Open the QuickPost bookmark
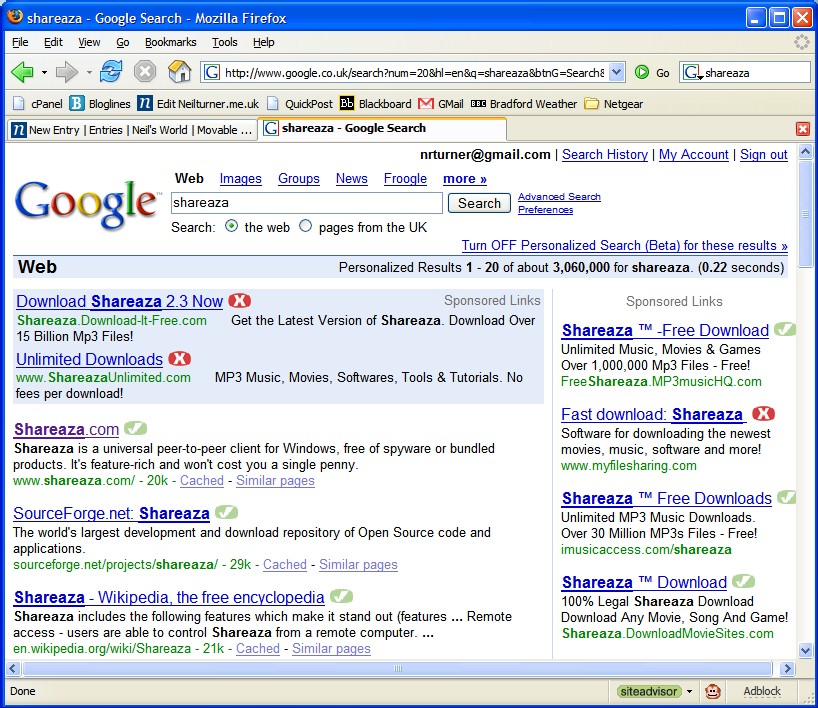 click(x=299, y=104)
